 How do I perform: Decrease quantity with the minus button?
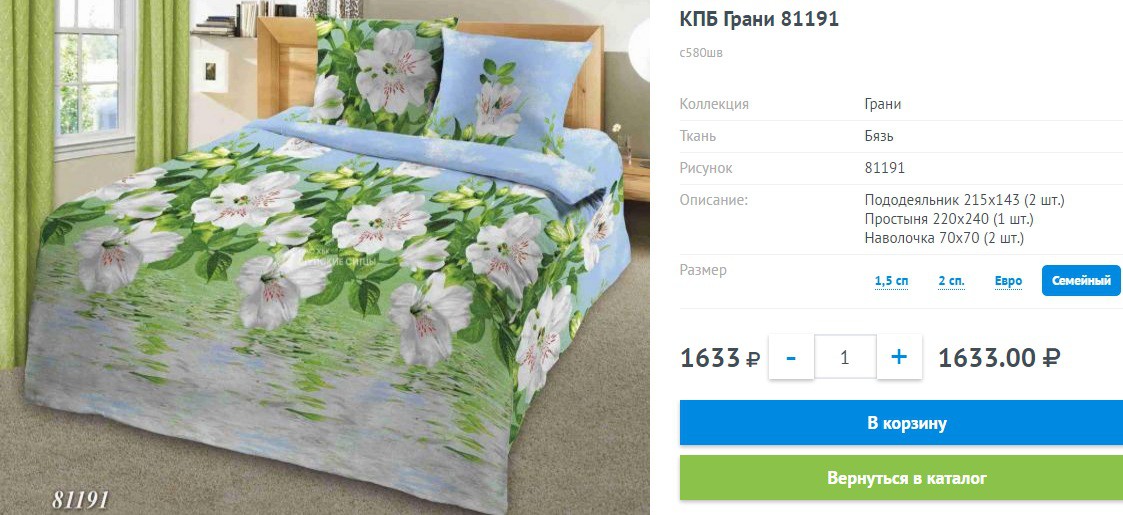coord(791,357)
